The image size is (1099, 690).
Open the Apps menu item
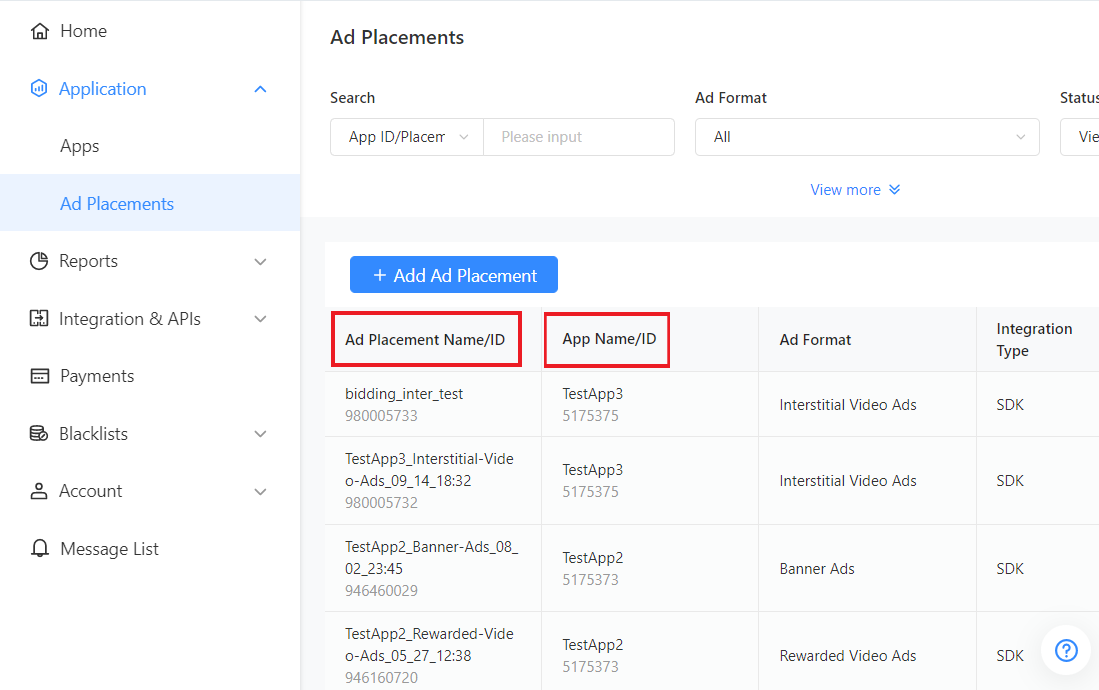tap(80, 146)
